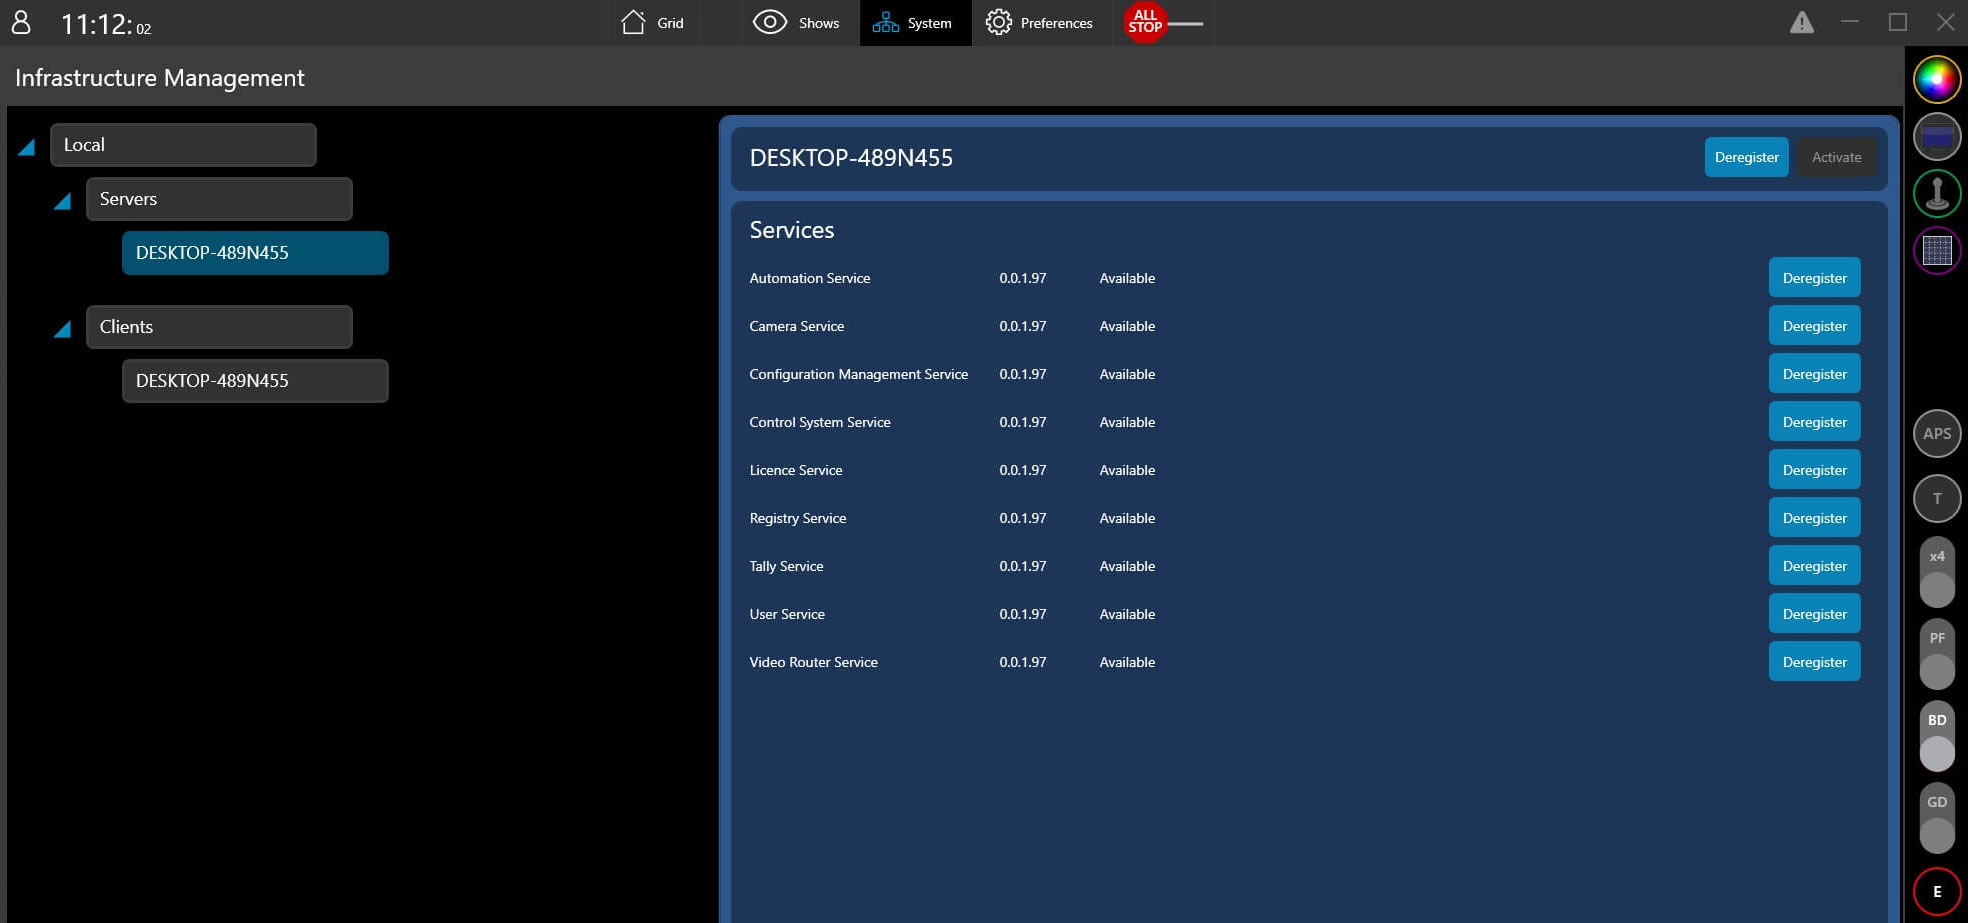
Task: Deregister the Camera Service
Action: point(1813,326)
